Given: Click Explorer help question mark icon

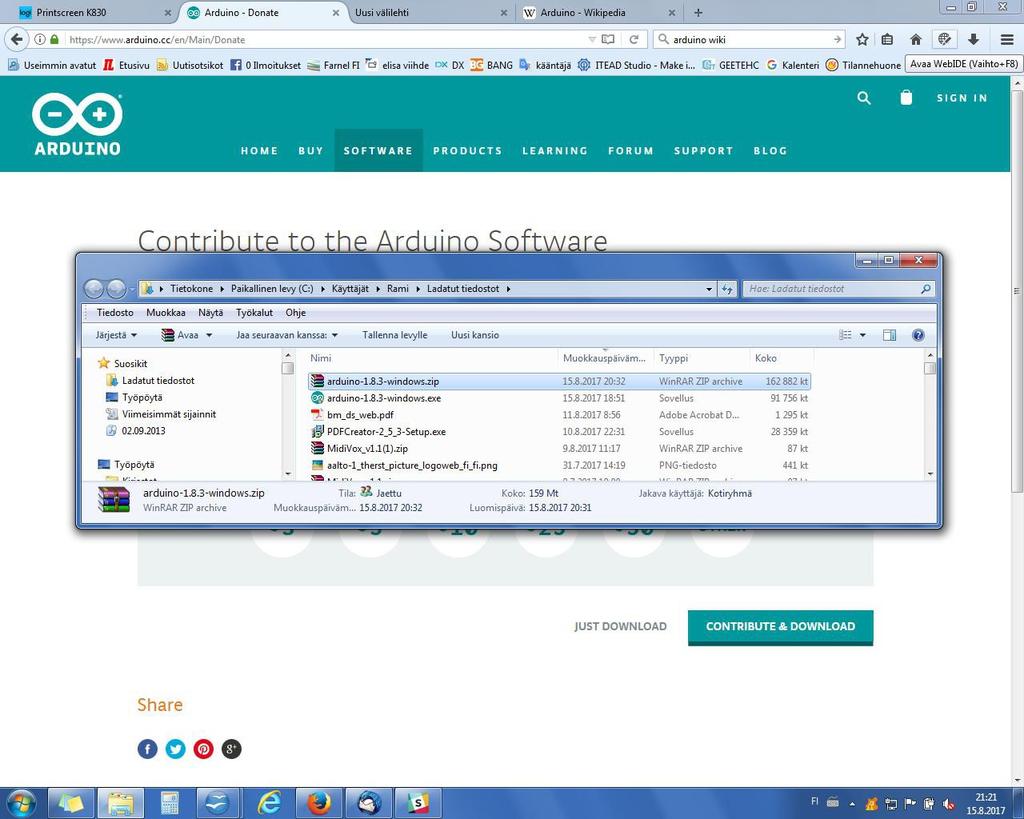Looking at the screenshot, I should pos(918,335).
